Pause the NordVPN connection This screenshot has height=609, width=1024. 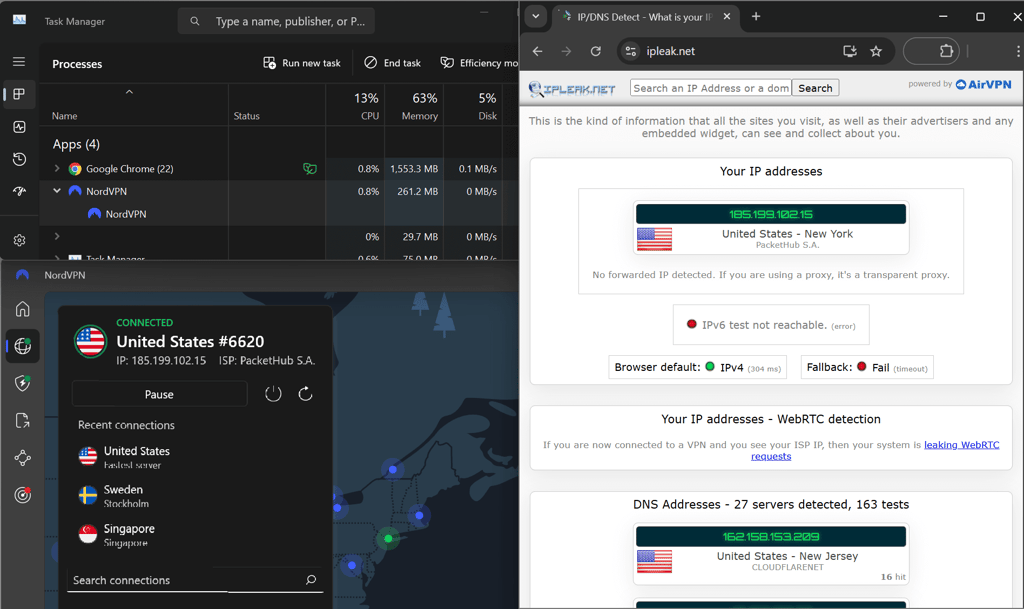tap(159, 394)
